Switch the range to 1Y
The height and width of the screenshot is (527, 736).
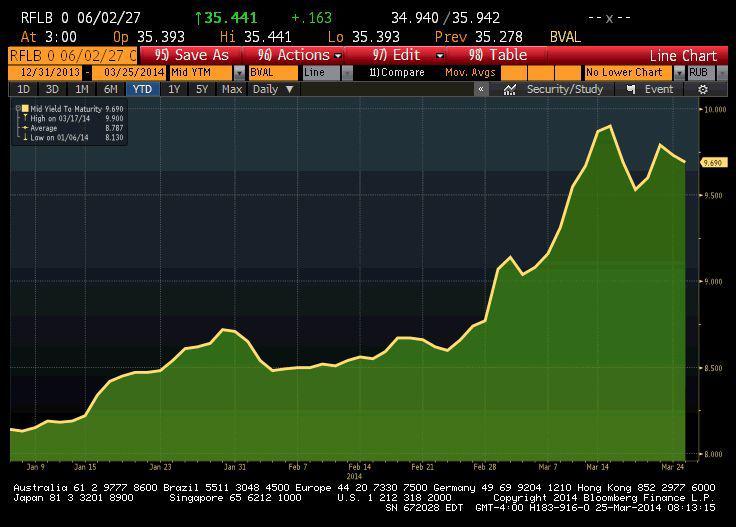174,89
